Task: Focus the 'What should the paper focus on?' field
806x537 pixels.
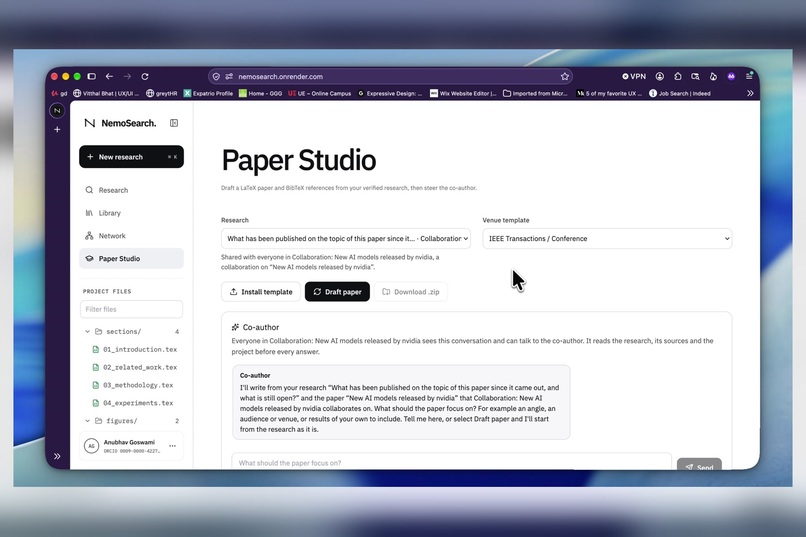Action: click(451, 462)
